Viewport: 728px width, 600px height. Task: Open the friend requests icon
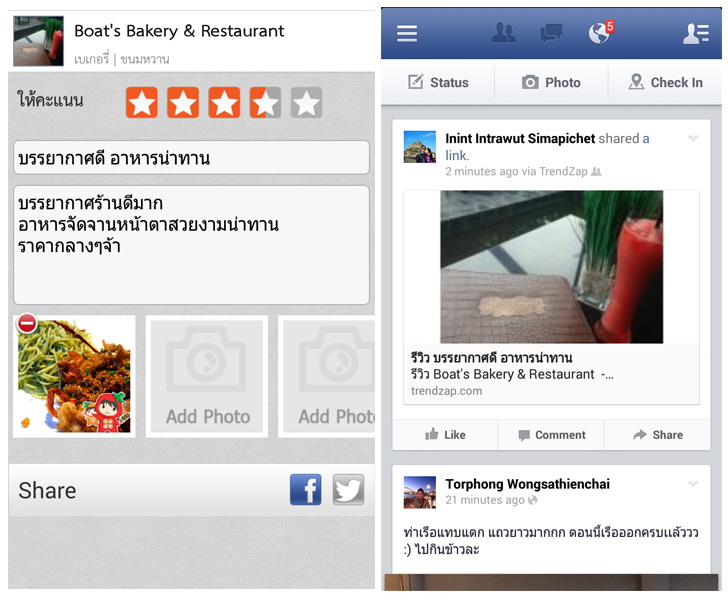click(504, 33)
